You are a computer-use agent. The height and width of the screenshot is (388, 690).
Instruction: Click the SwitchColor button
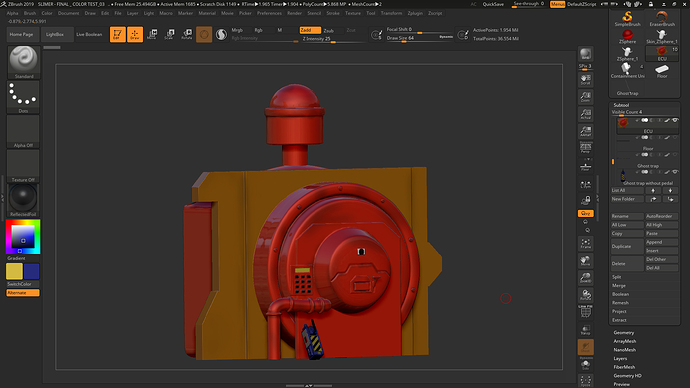(x=23, y=284)
